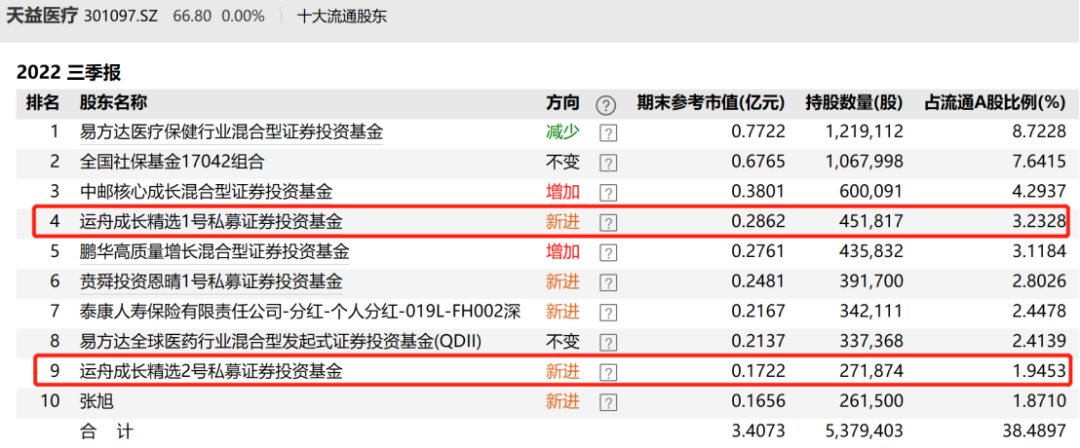Select shareholder 全国社保基金17042组合
This screenshot has height=448, width=1080.
[172, 162]
